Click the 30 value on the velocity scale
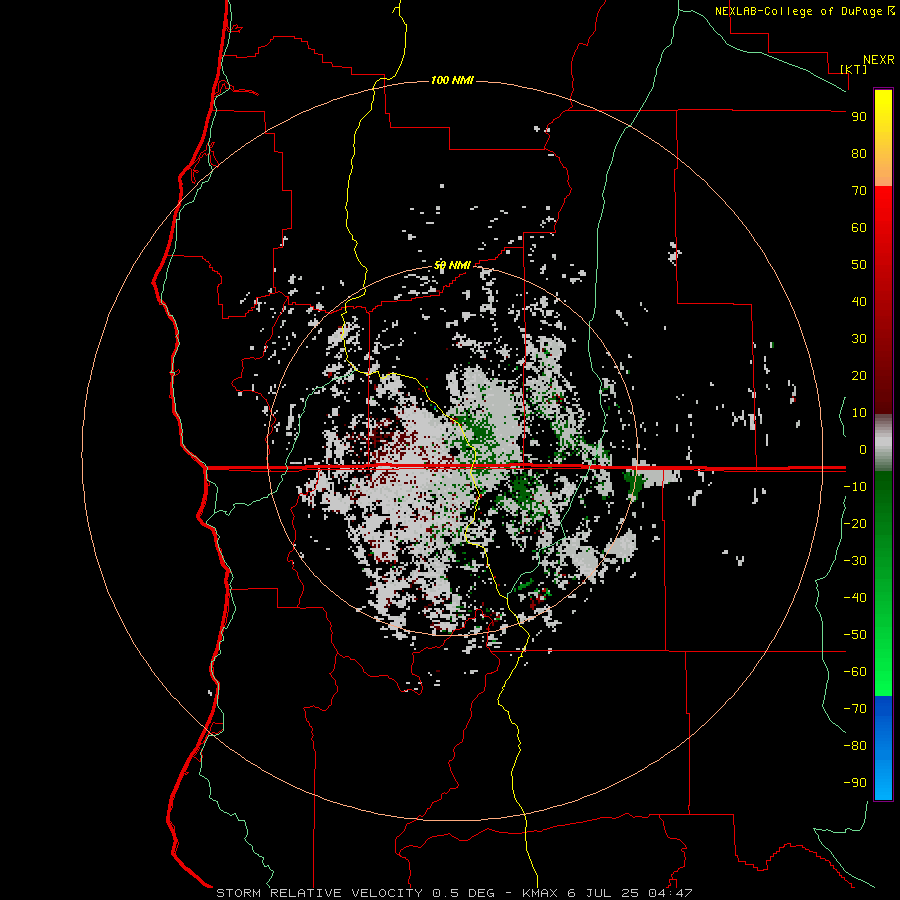Screen dimensions: 900x900 pos(859,339)
